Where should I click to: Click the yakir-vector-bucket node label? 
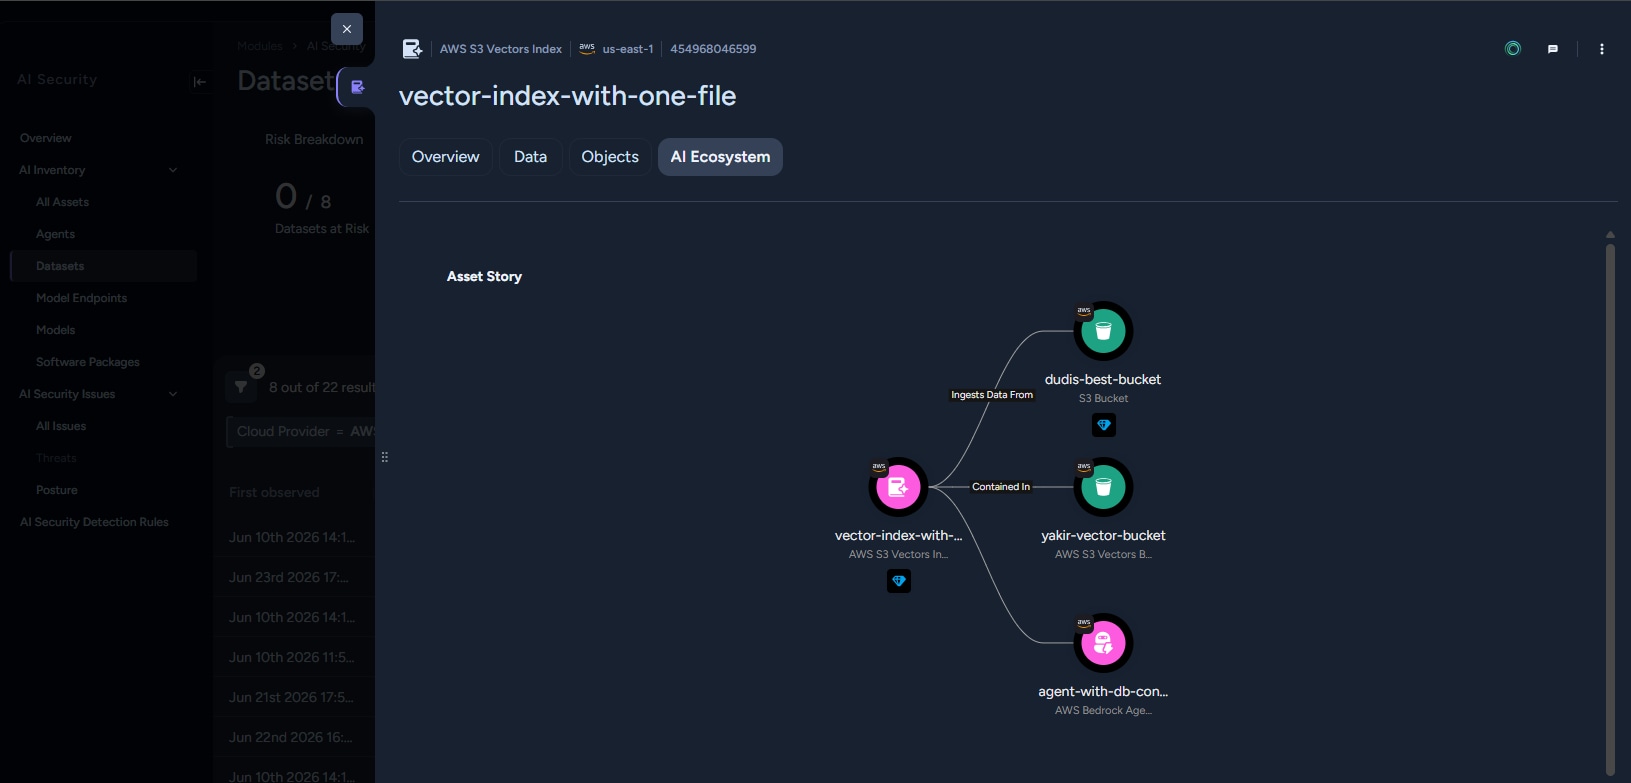[x=1103, y=535]
